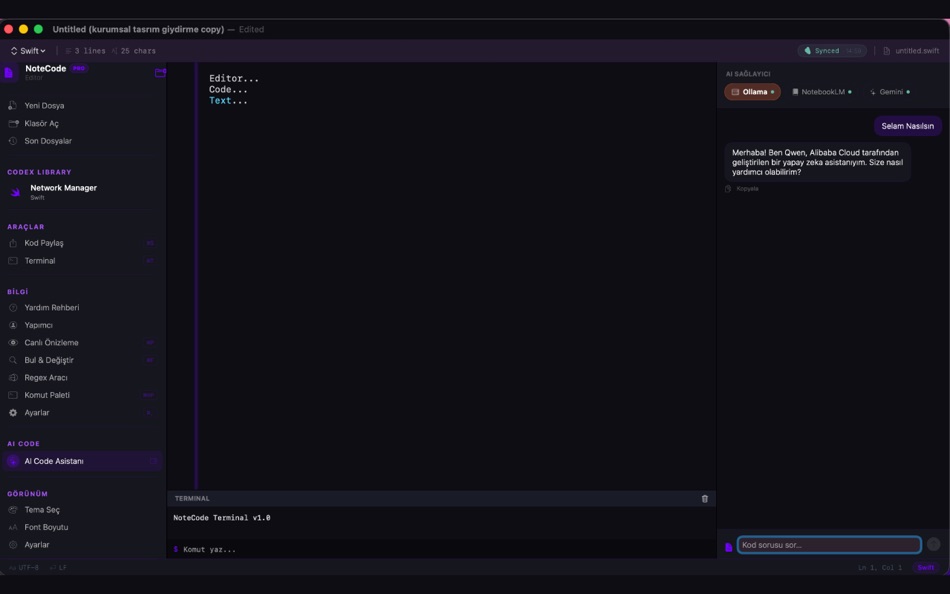Click the Ln 1, Col 1 indicator

(x=880, y=568)
